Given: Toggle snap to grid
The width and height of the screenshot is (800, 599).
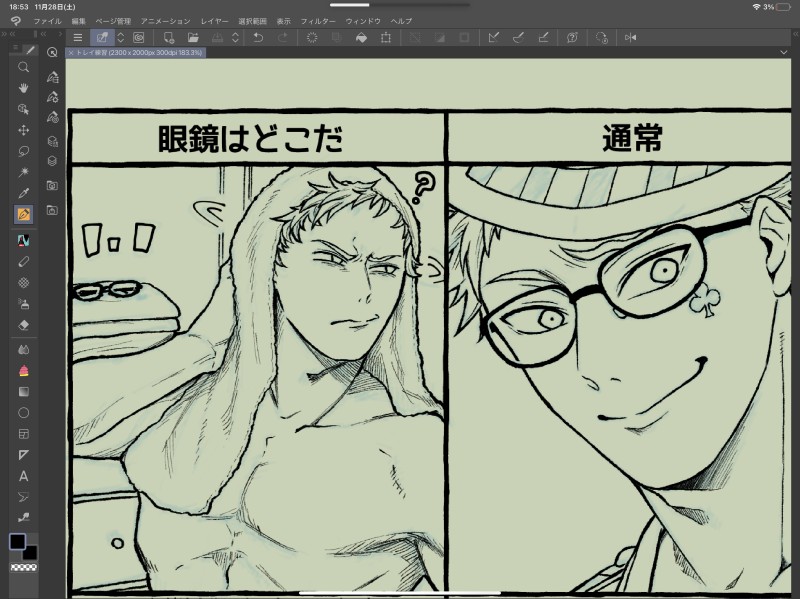Looking at the screenshot, I should [x=543, y=37].
